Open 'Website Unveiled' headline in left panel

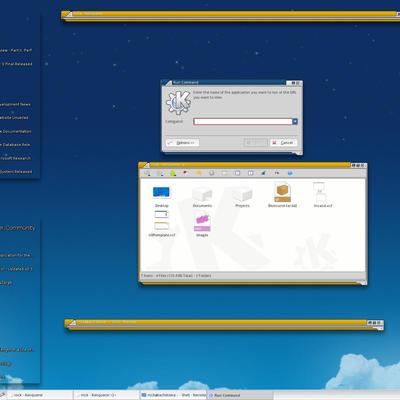14,118
